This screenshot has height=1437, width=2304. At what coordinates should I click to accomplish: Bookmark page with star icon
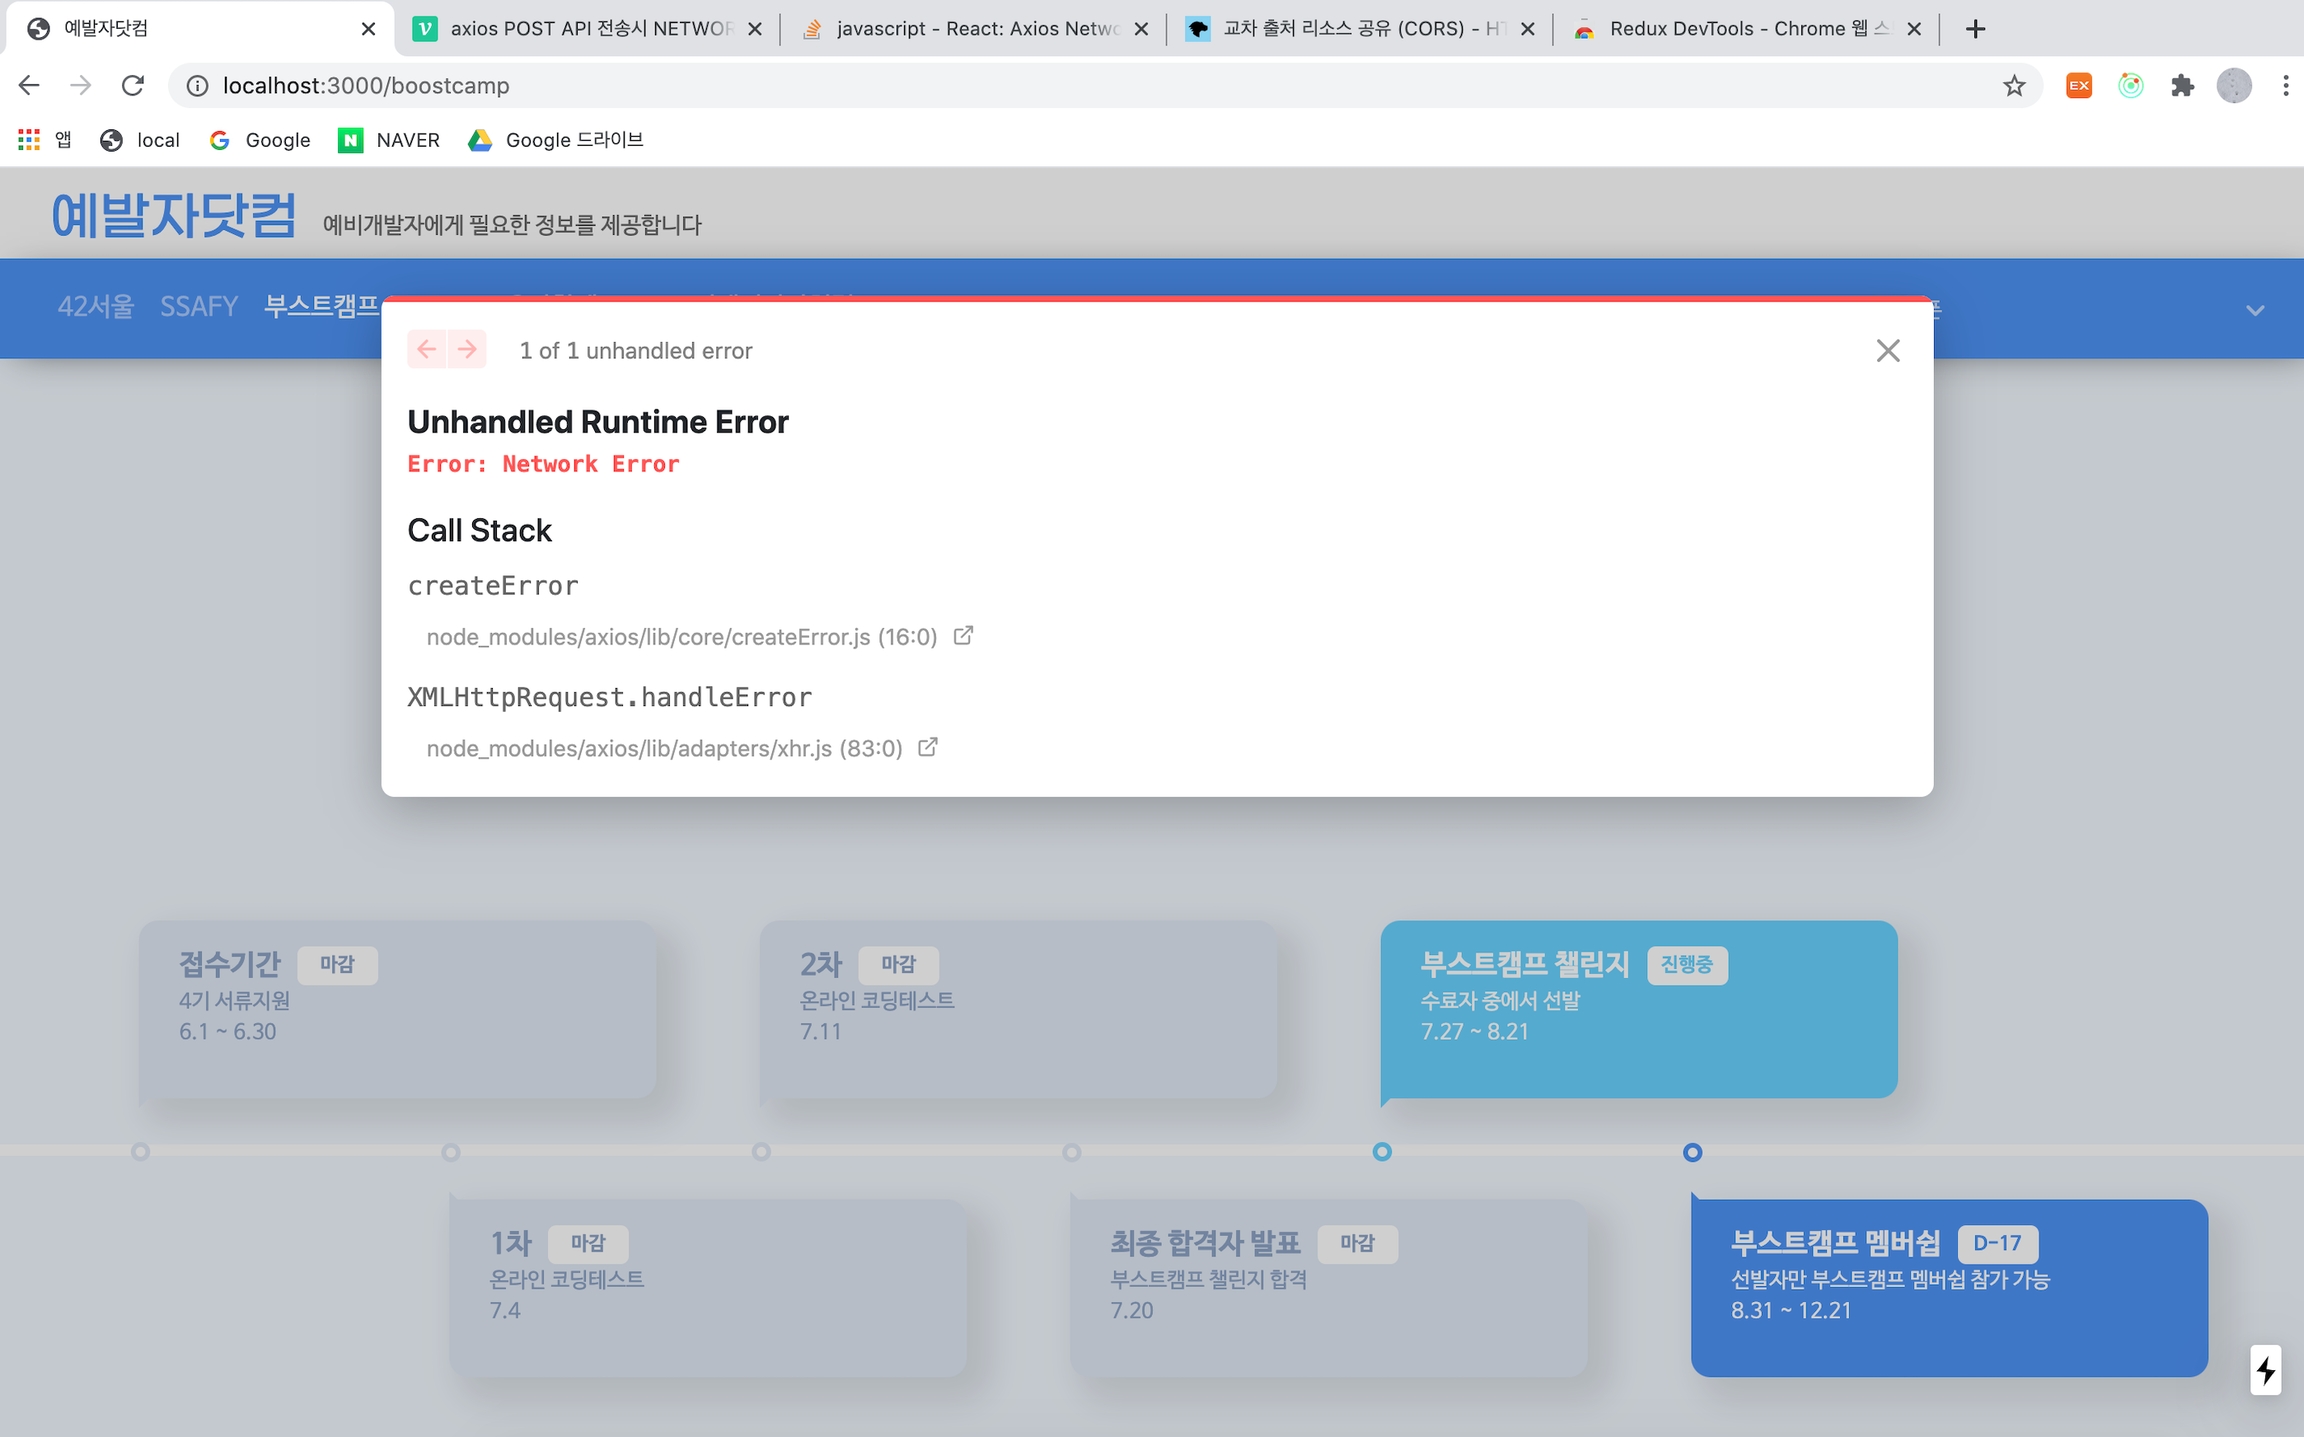pyautogui.click(x=2014, y=86)
